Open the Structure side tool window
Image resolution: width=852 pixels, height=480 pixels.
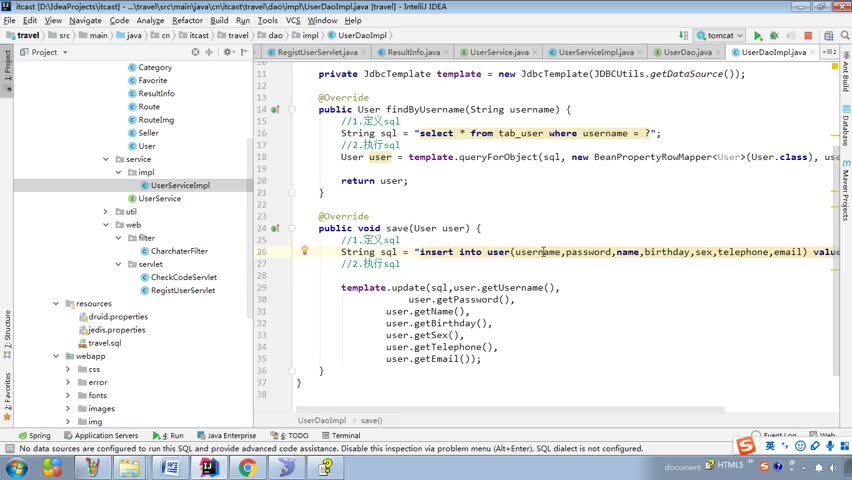7,334
